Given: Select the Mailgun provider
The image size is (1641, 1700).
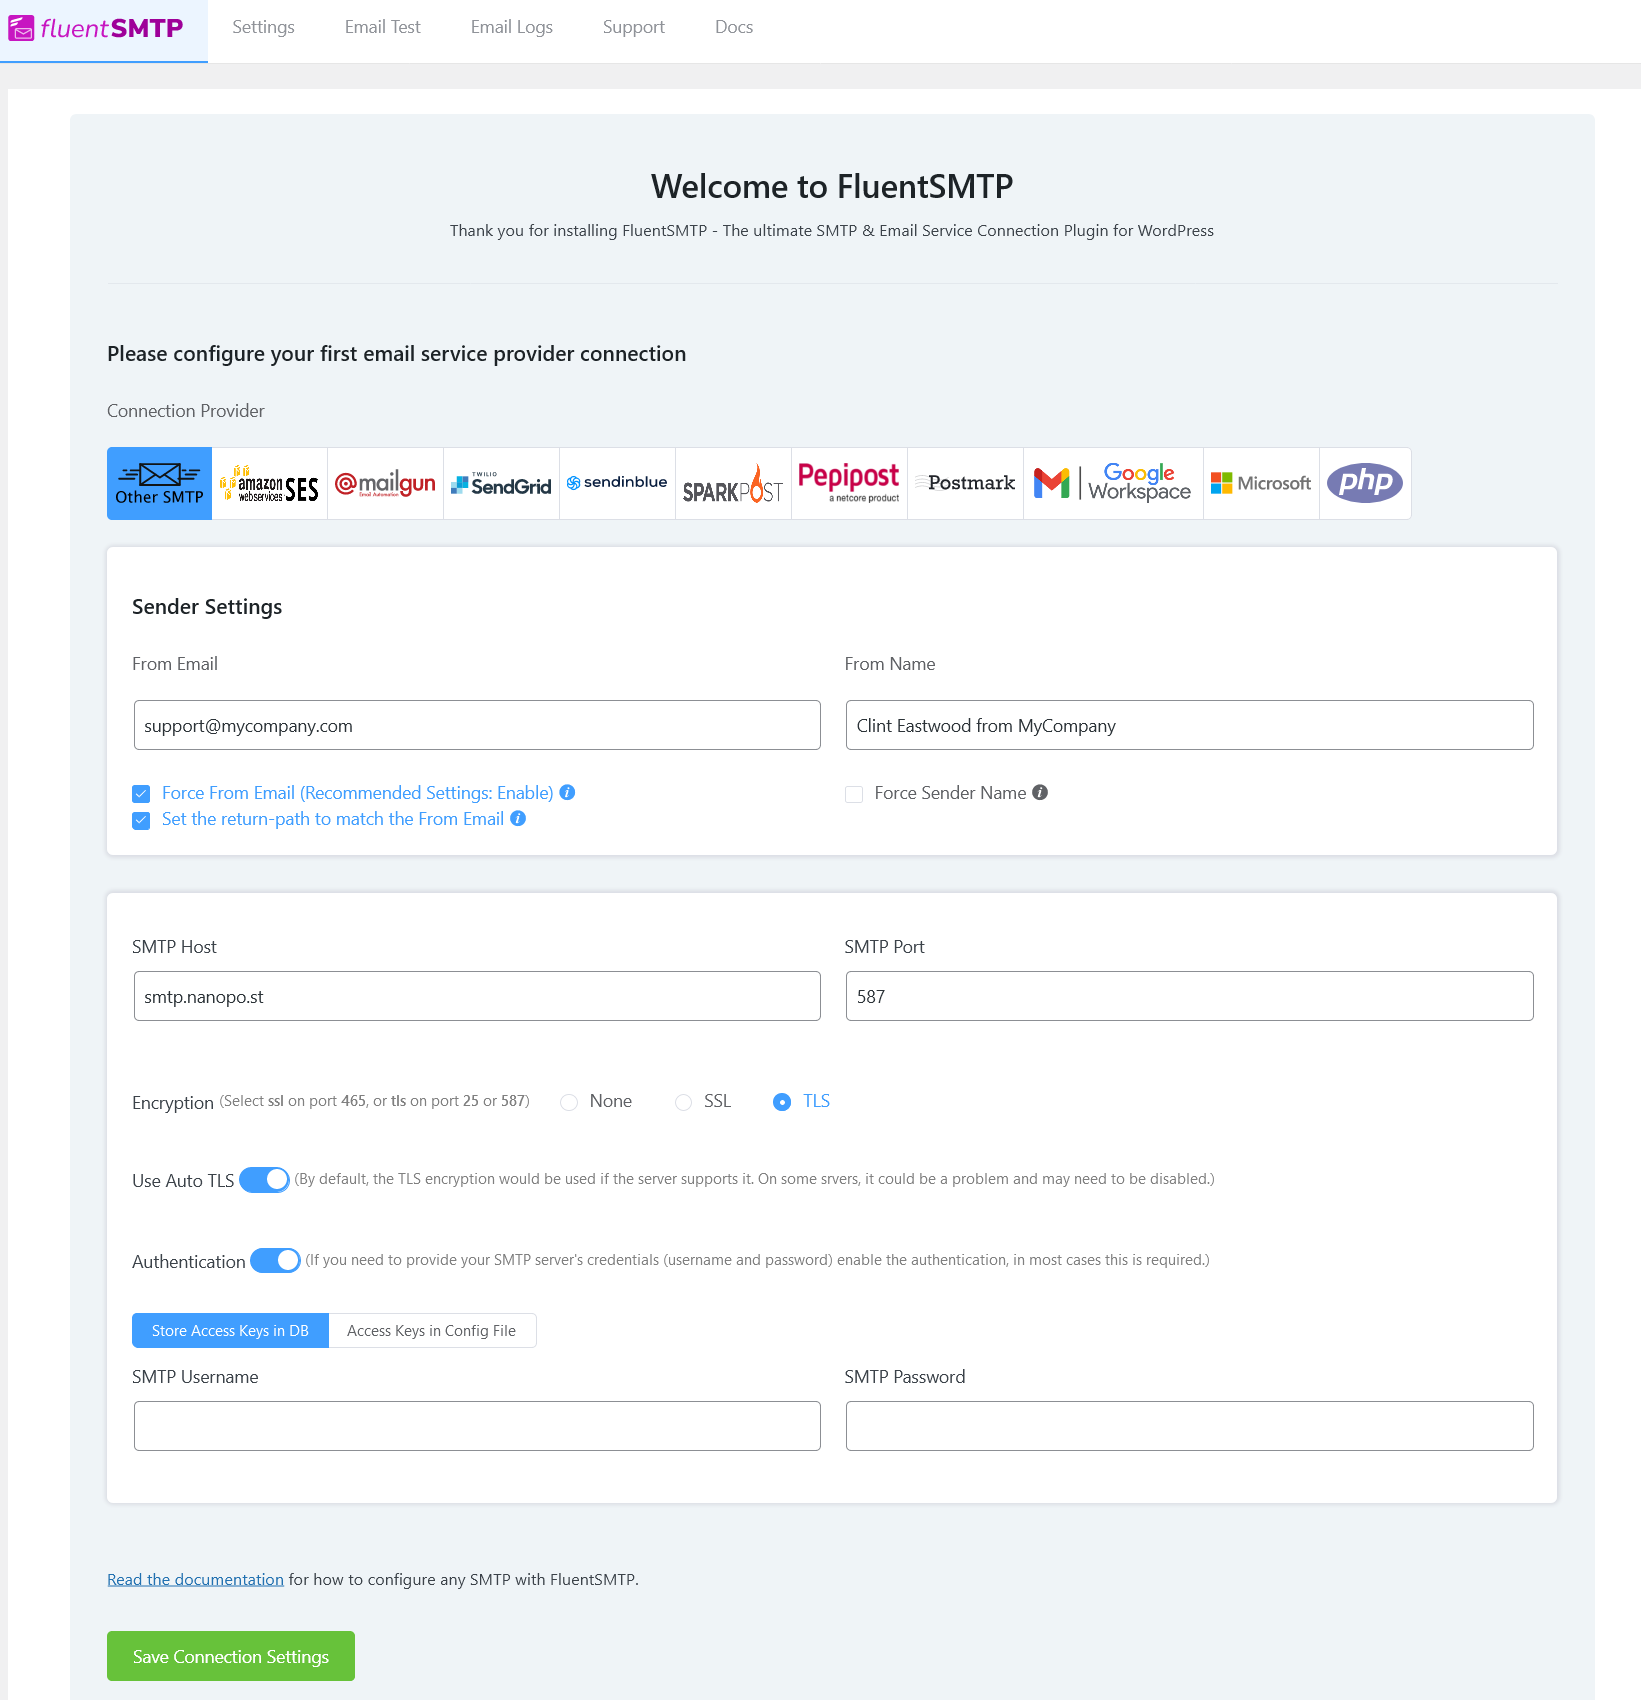Looking at the screenshot, I should 386,483.
